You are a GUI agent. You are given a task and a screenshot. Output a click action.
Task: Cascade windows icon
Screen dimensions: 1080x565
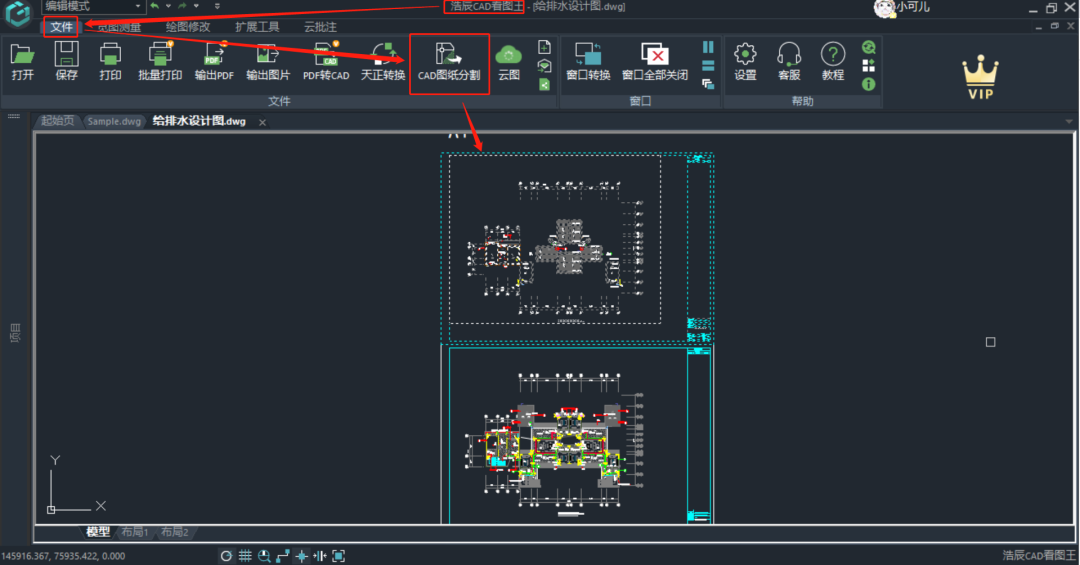[x=708, y=84]
